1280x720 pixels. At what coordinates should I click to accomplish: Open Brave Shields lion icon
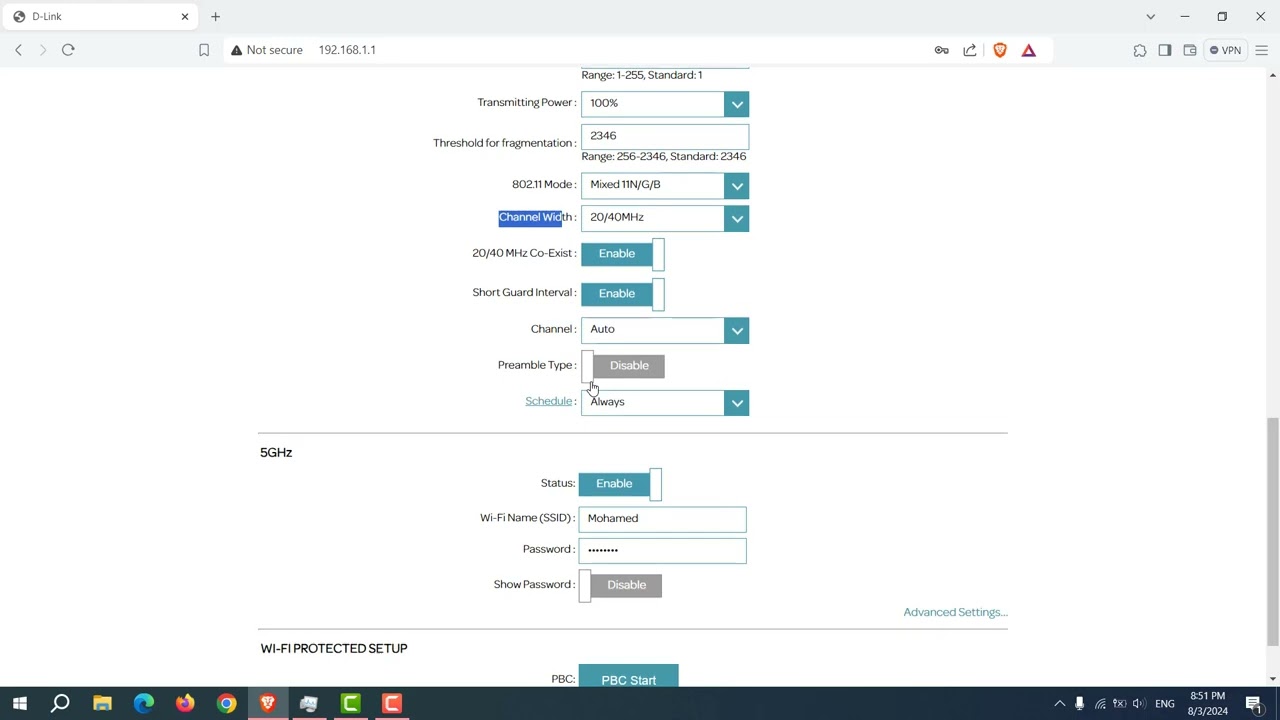pos(1000,50)
